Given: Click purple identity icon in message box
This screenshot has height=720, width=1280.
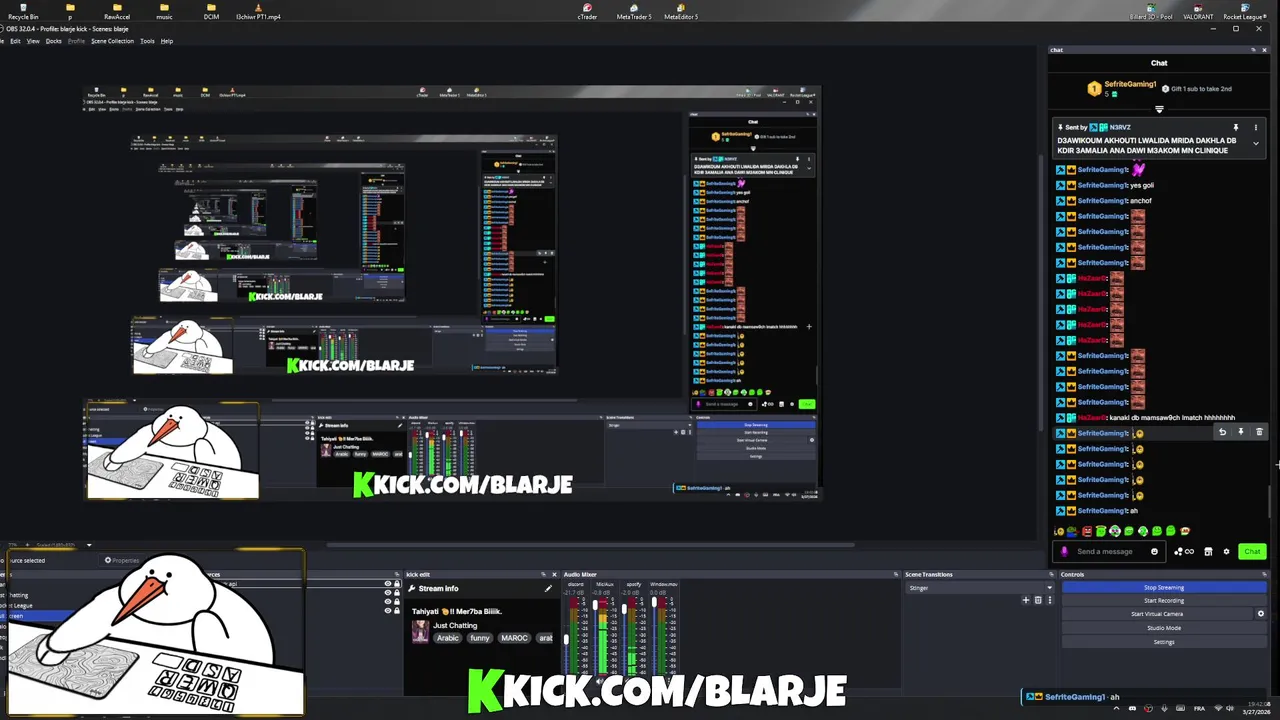Looking at the screenshot, I should [1064, 551].
